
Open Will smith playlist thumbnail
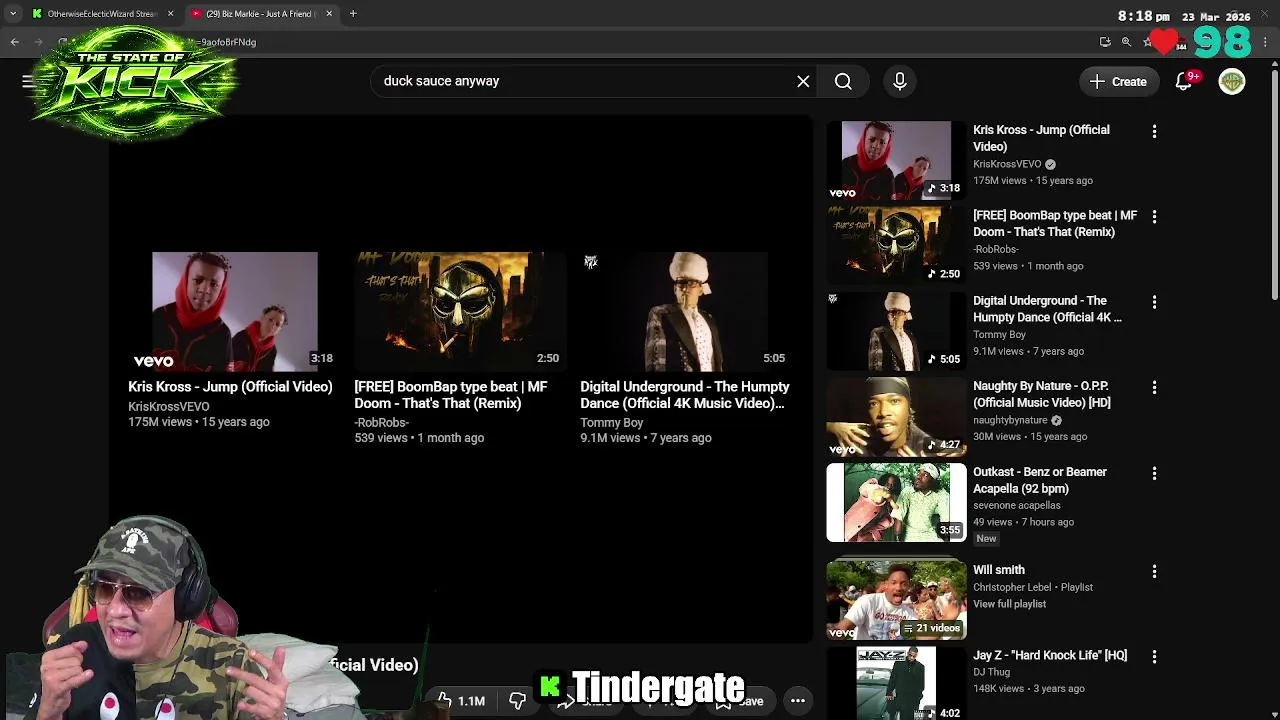tap(896, 600)
